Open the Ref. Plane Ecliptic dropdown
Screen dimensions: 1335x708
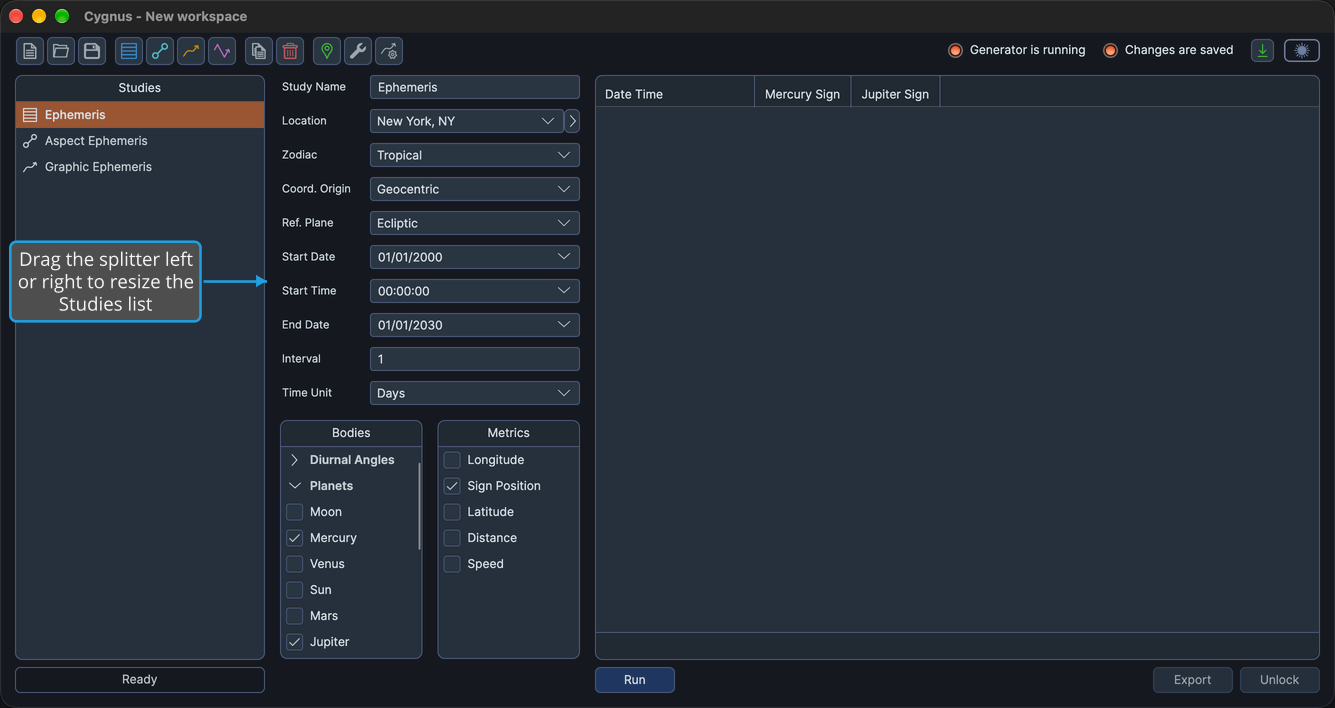tap(475, 223)
